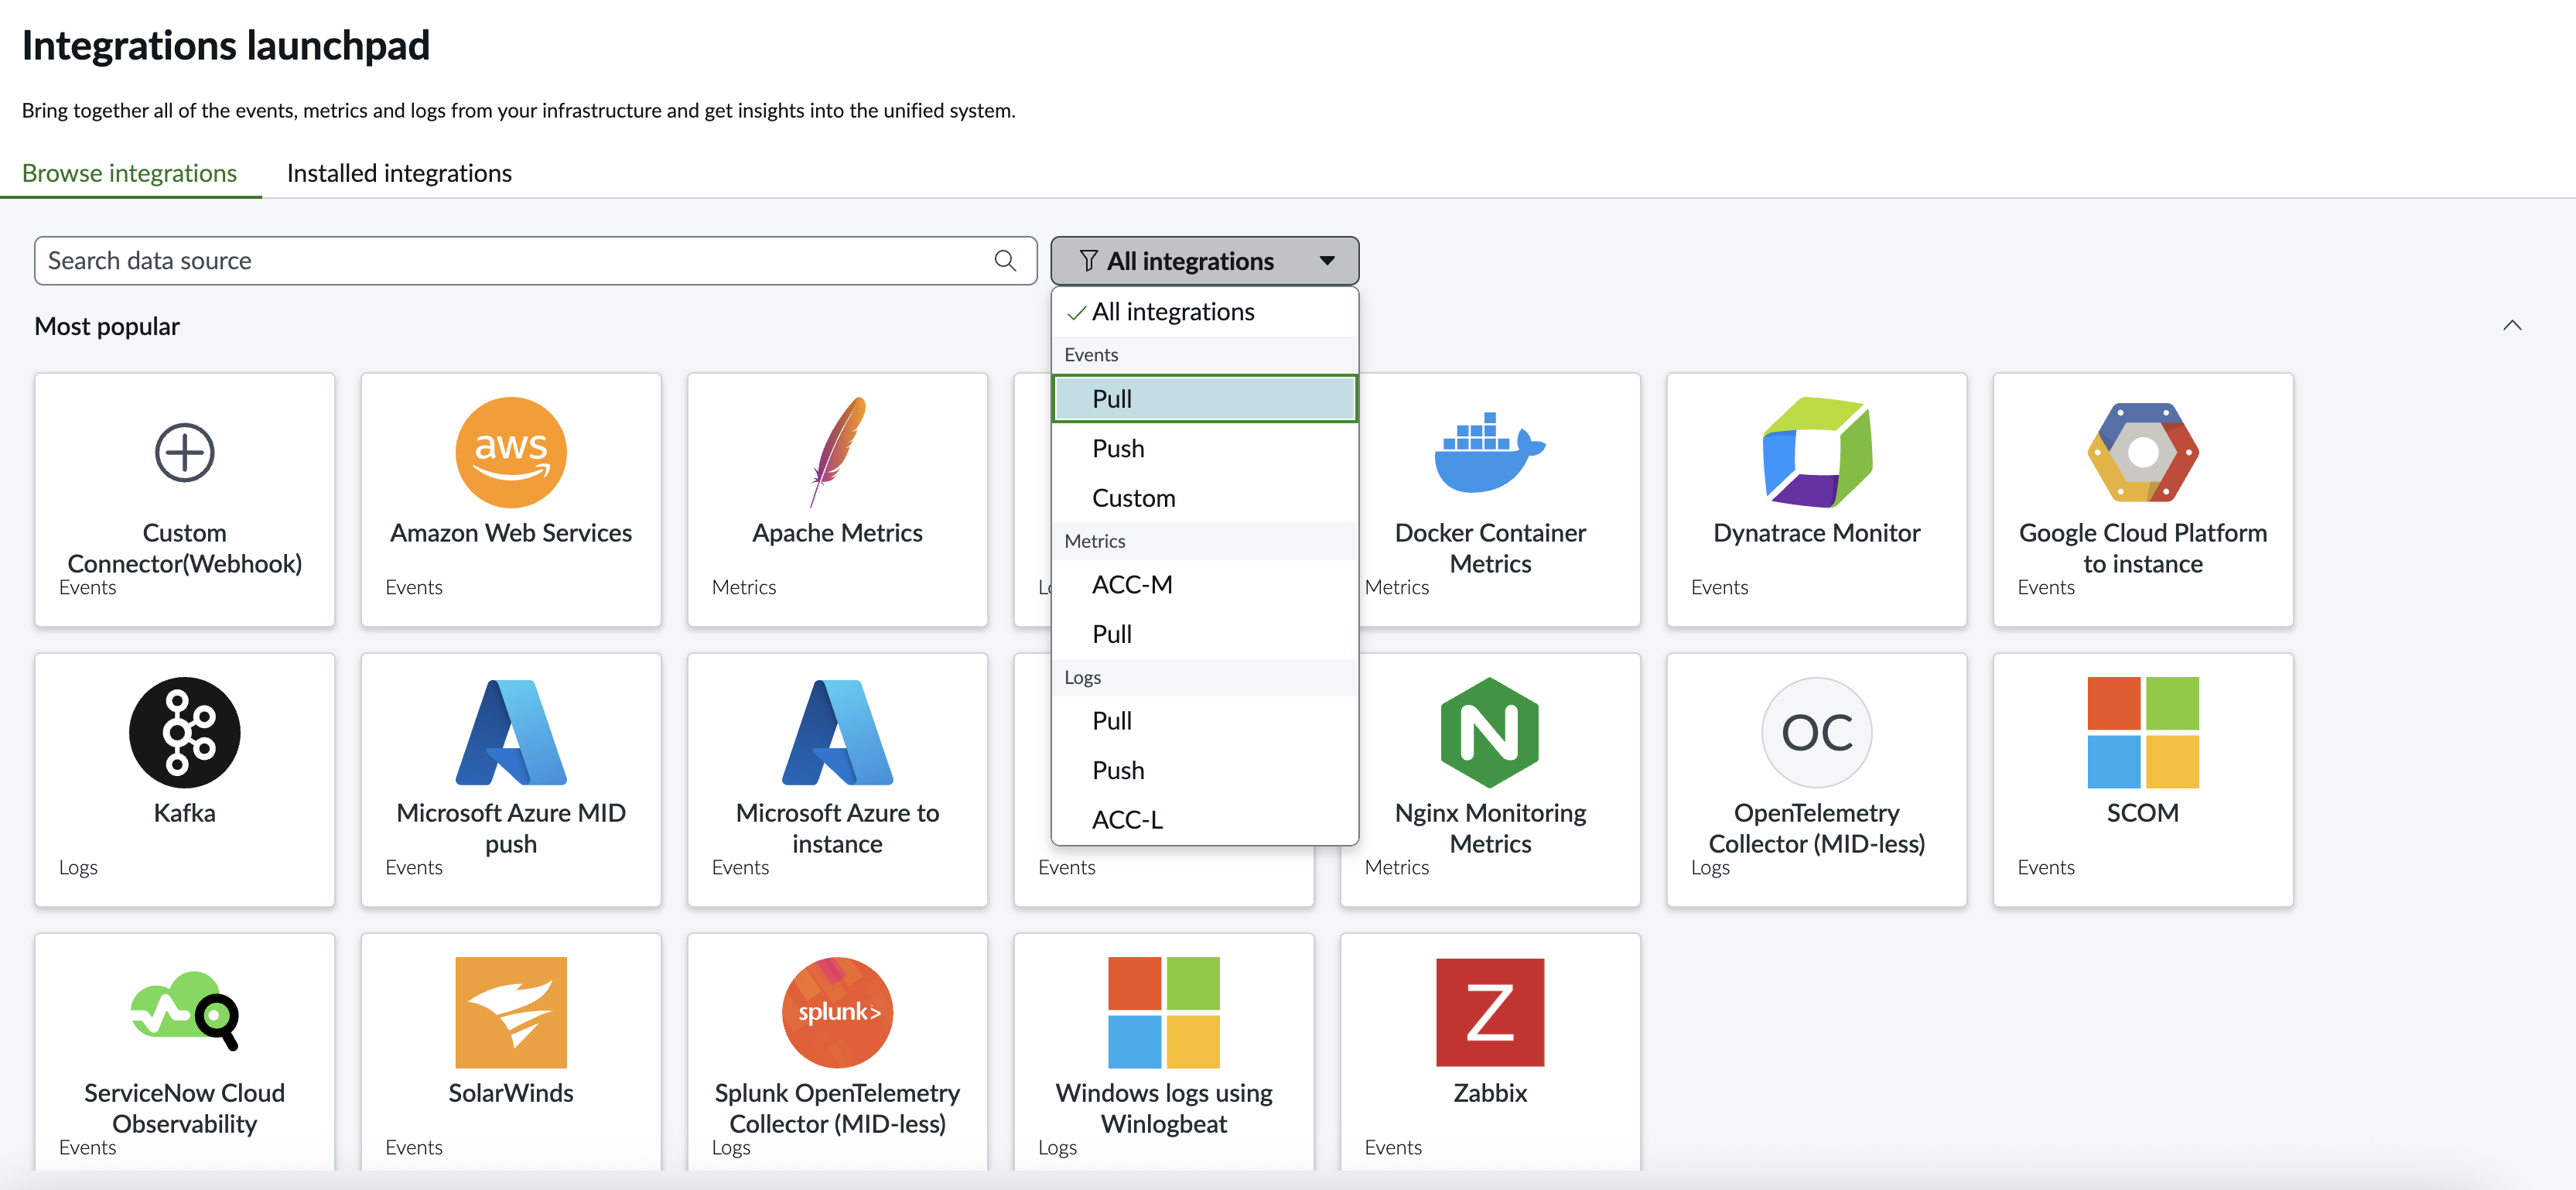Viewport: 2576px width, 1190px height.
Task: Select Push under the Logs group
Action: [1205, 770]
